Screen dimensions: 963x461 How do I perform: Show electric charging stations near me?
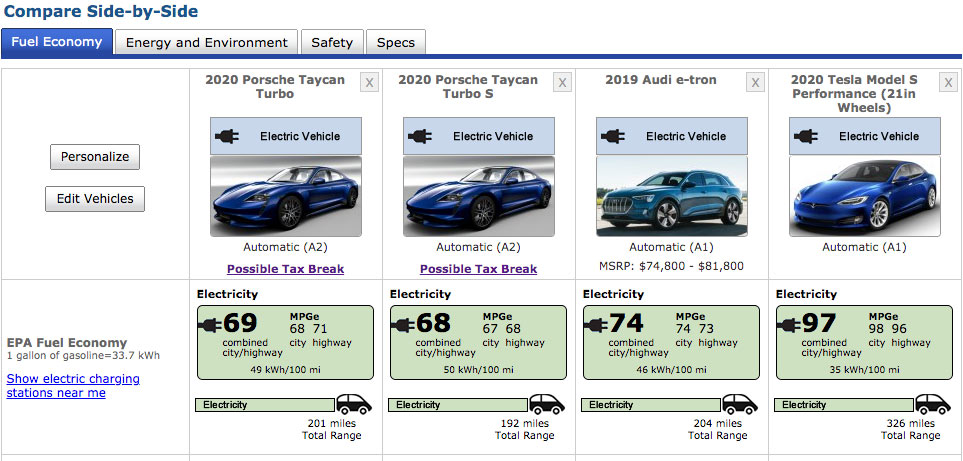pyautogui.click(x=73, y=386)
